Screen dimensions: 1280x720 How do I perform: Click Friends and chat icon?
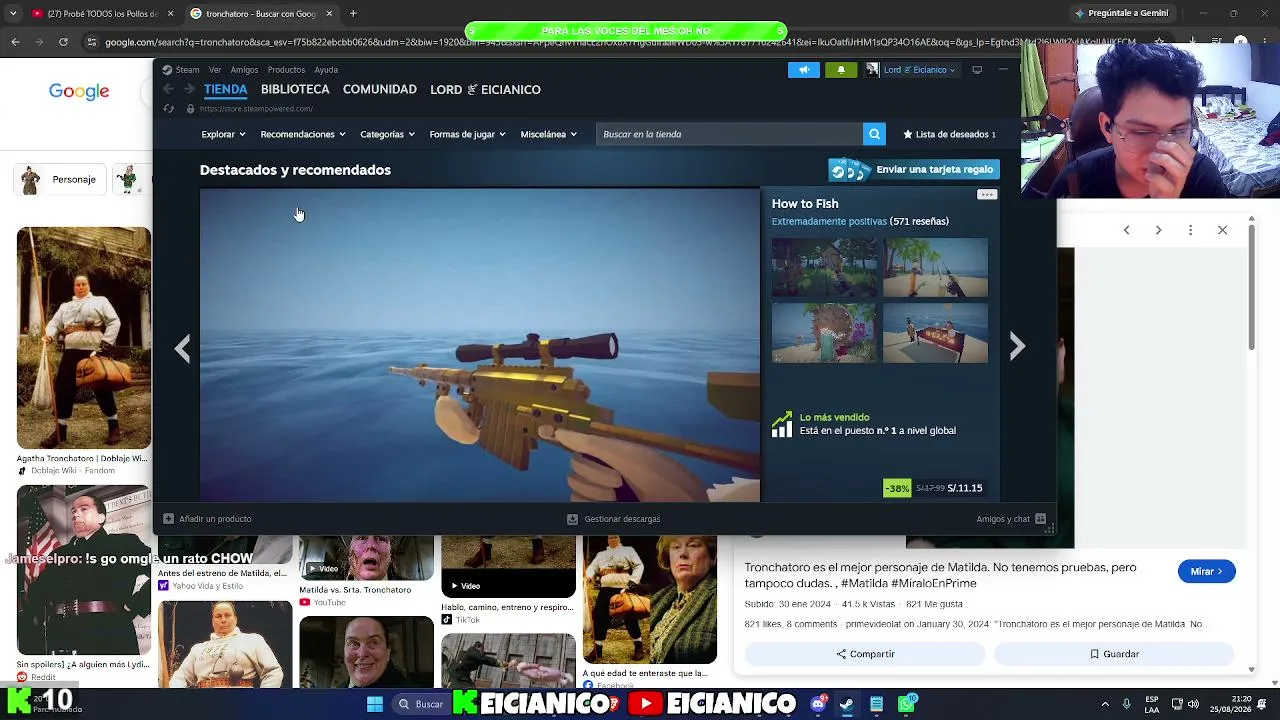(x=1040, y=519)
